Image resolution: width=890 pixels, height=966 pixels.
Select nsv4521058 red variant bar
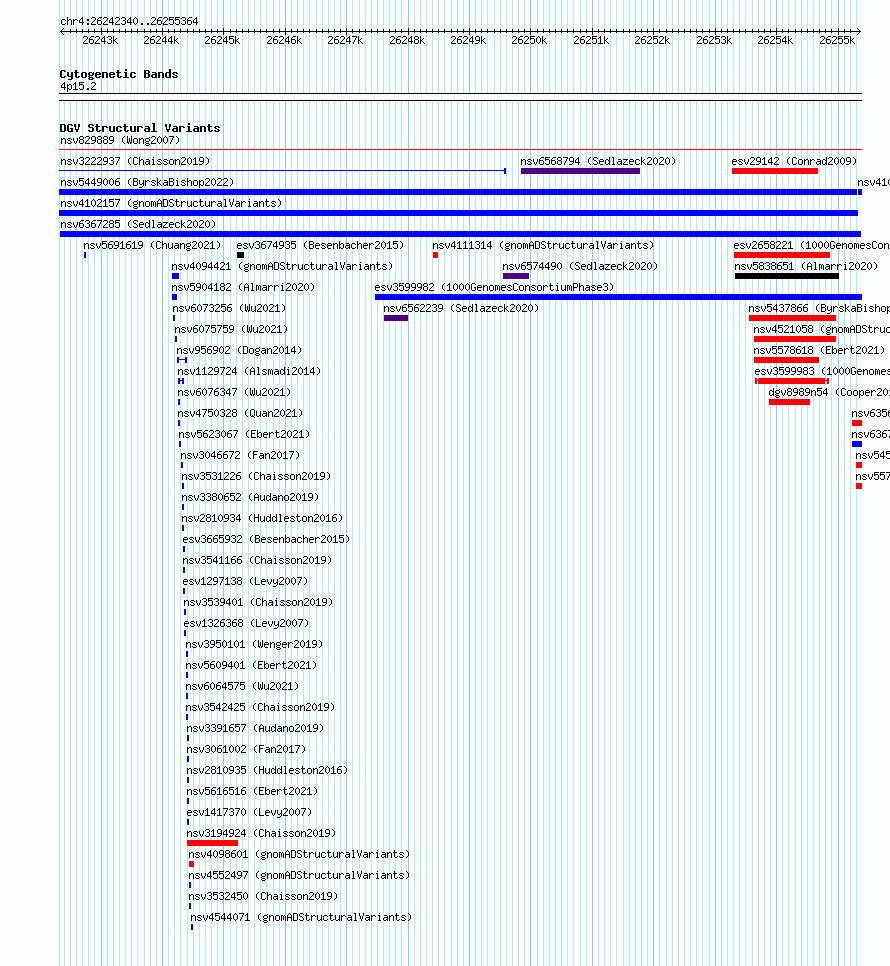(x=795, y=339)
